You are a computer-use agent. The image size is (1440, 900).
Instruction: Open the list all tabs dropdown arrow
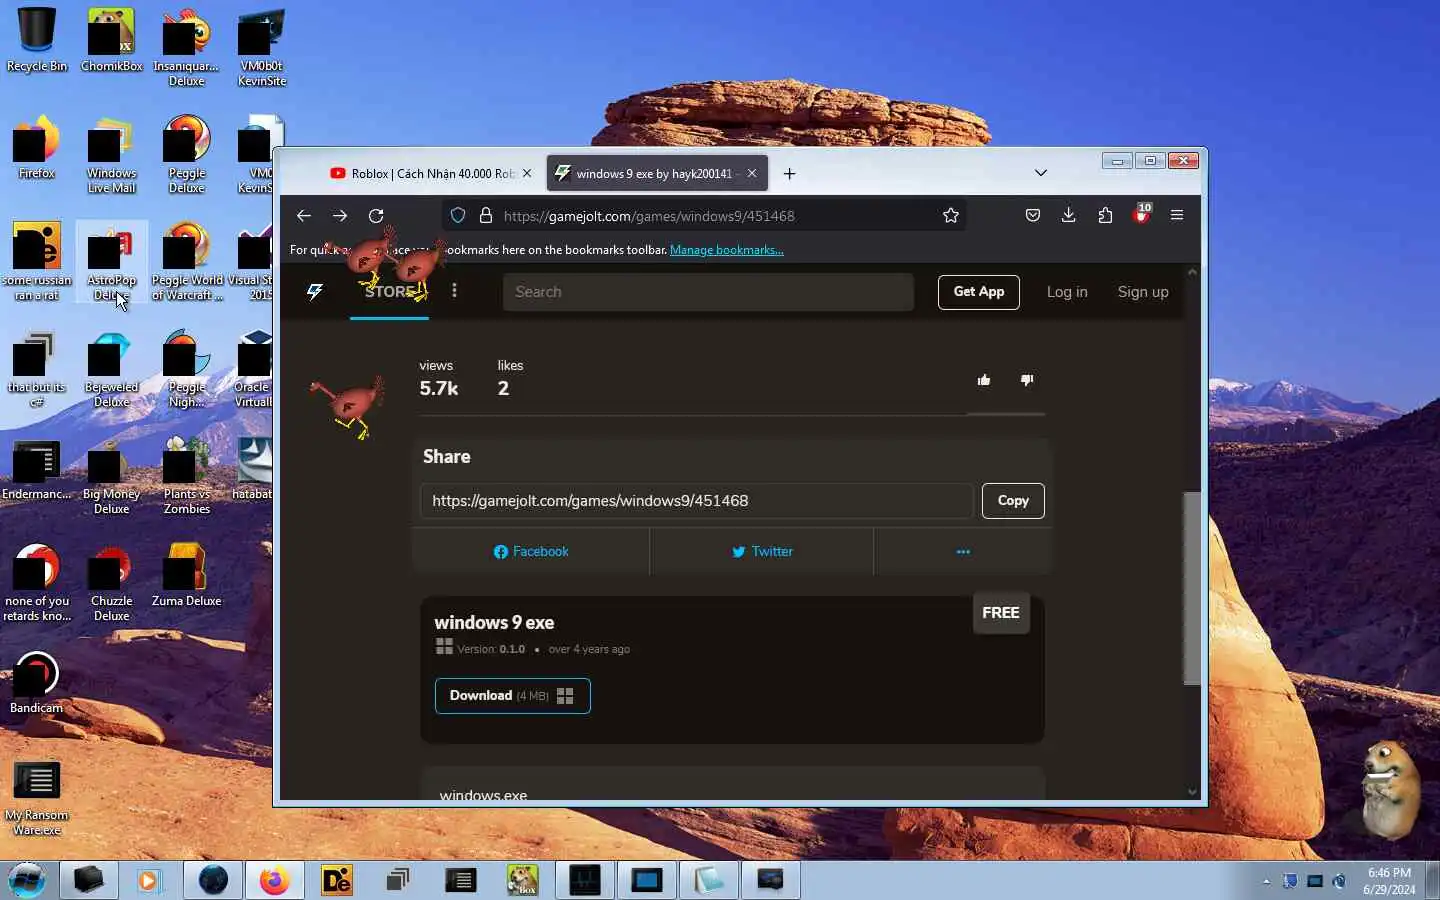pos(1041,173)
